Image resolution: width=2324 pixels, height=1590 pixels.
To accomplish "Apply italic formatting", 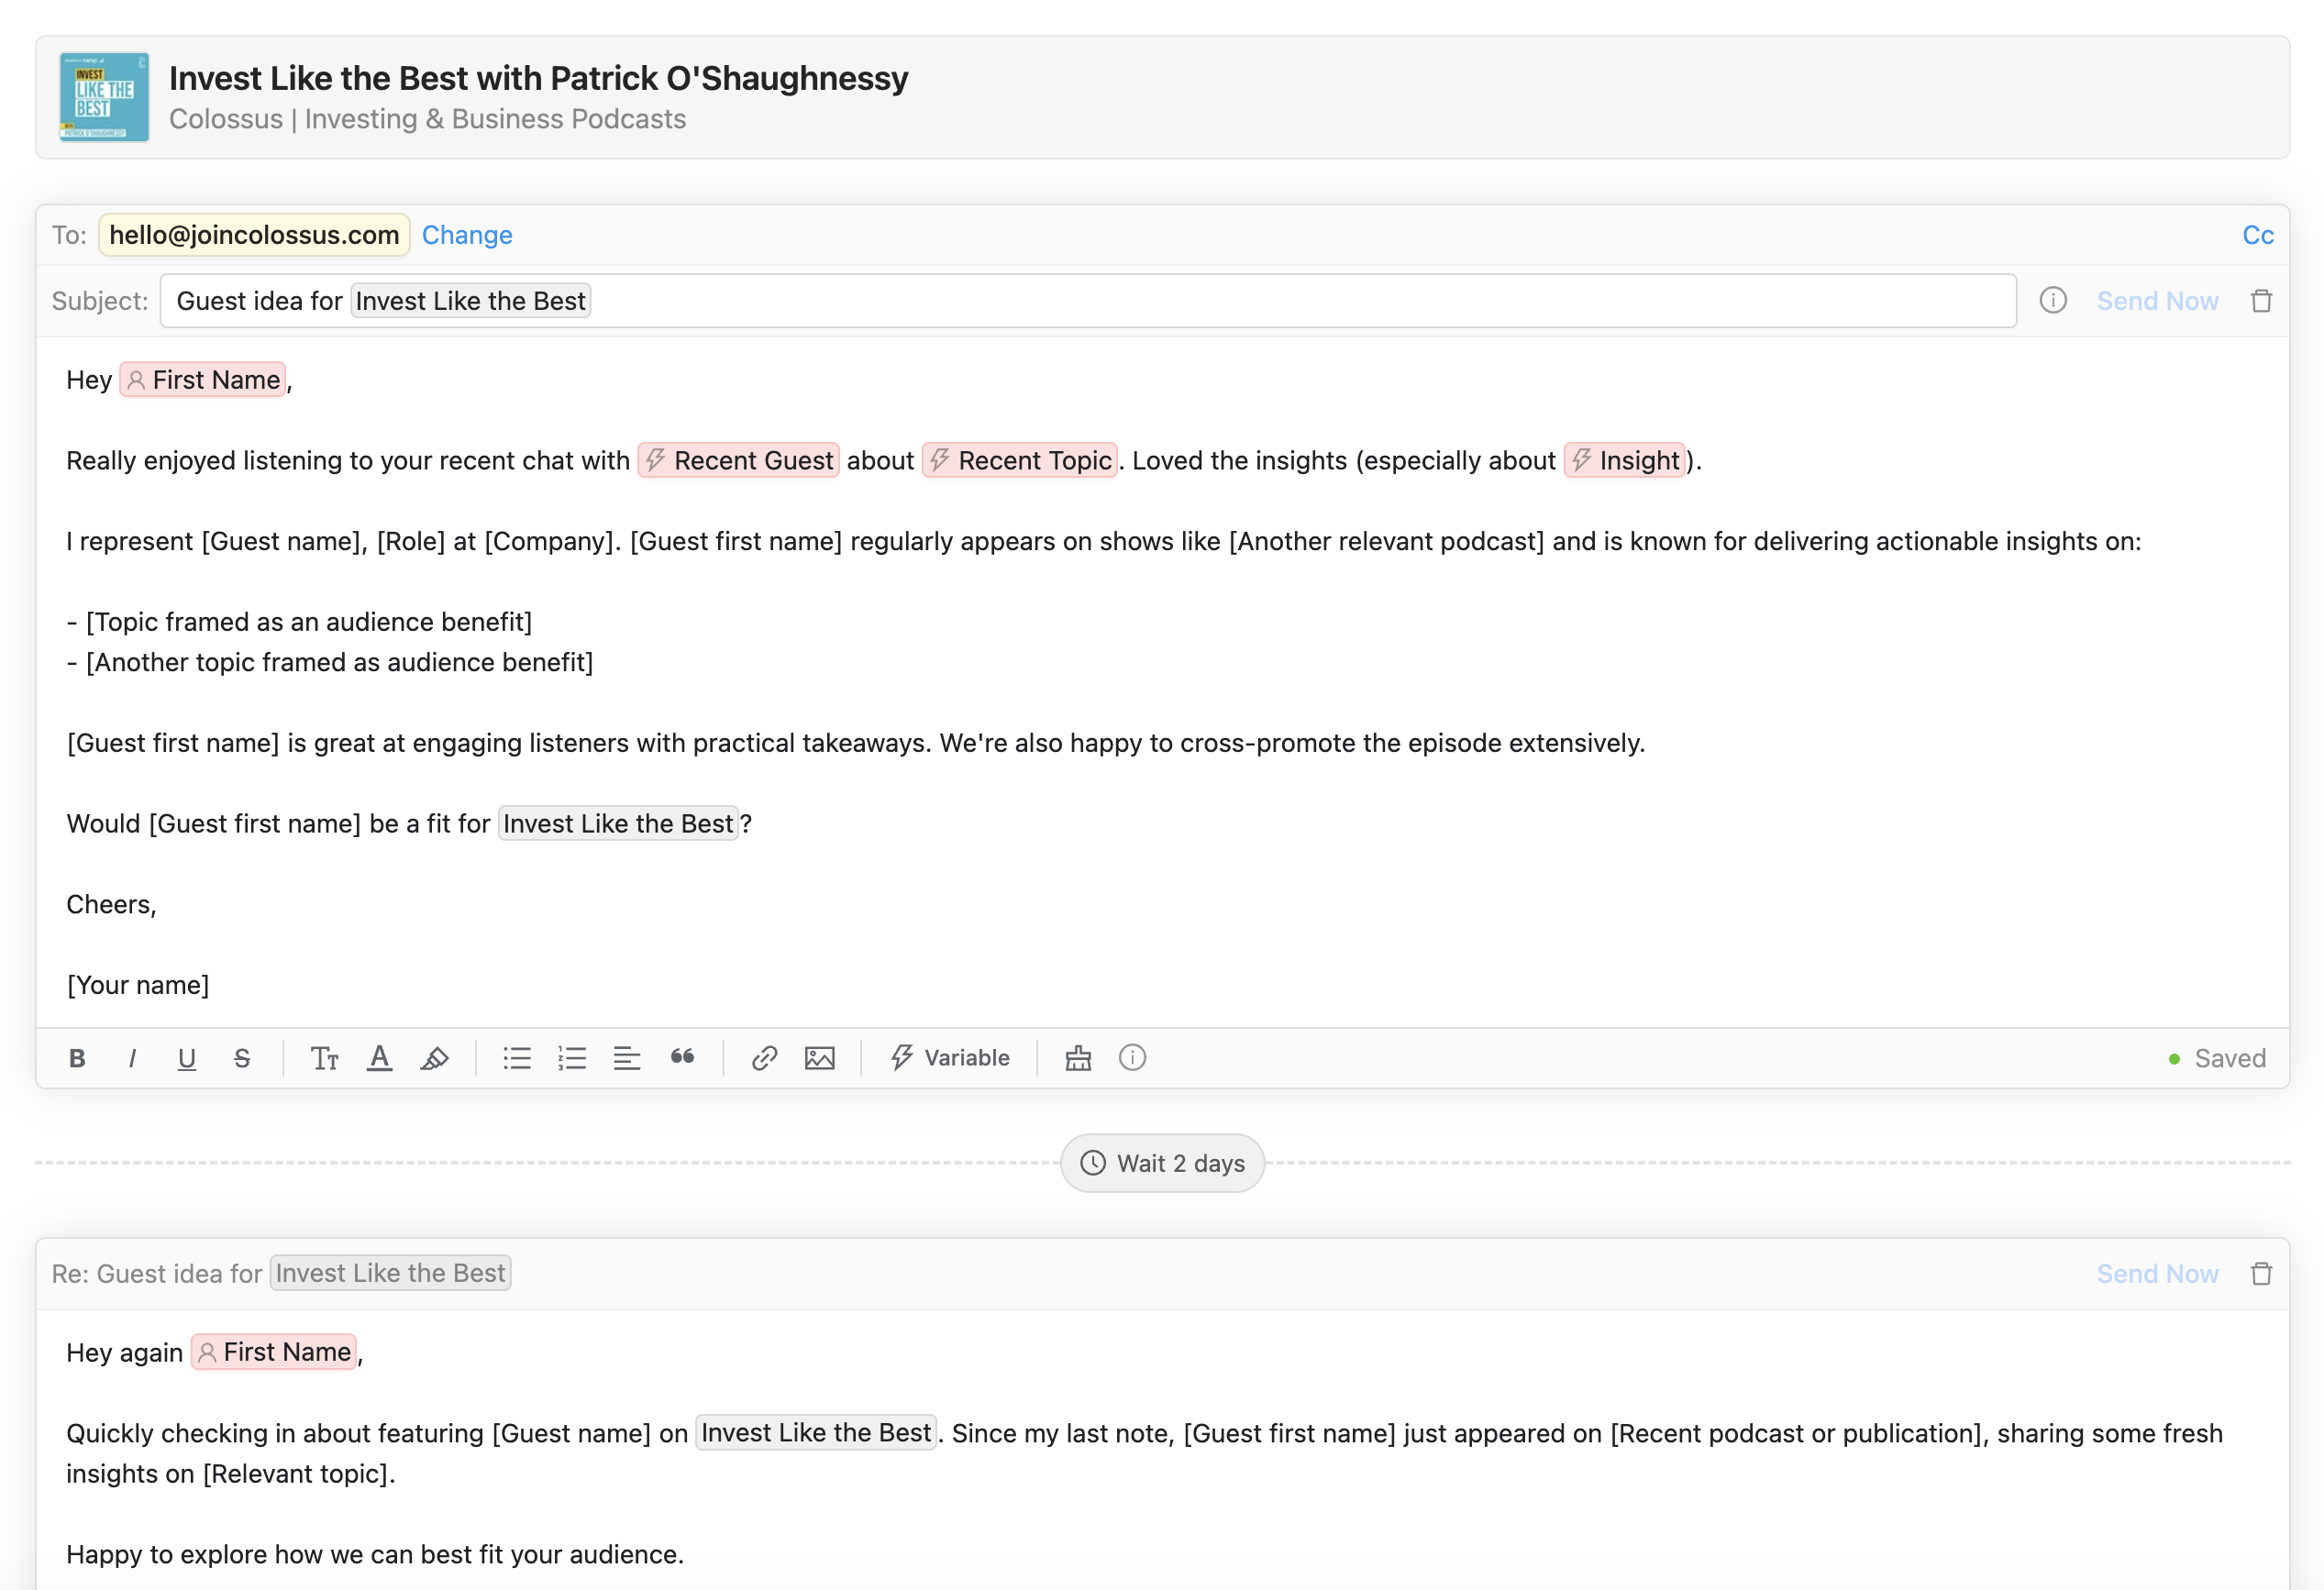I will tap(132, 1058).
